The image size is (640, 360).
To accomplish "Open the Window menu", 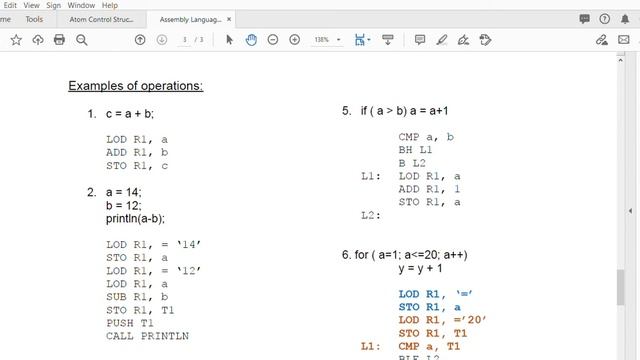I will click(81, 5).
